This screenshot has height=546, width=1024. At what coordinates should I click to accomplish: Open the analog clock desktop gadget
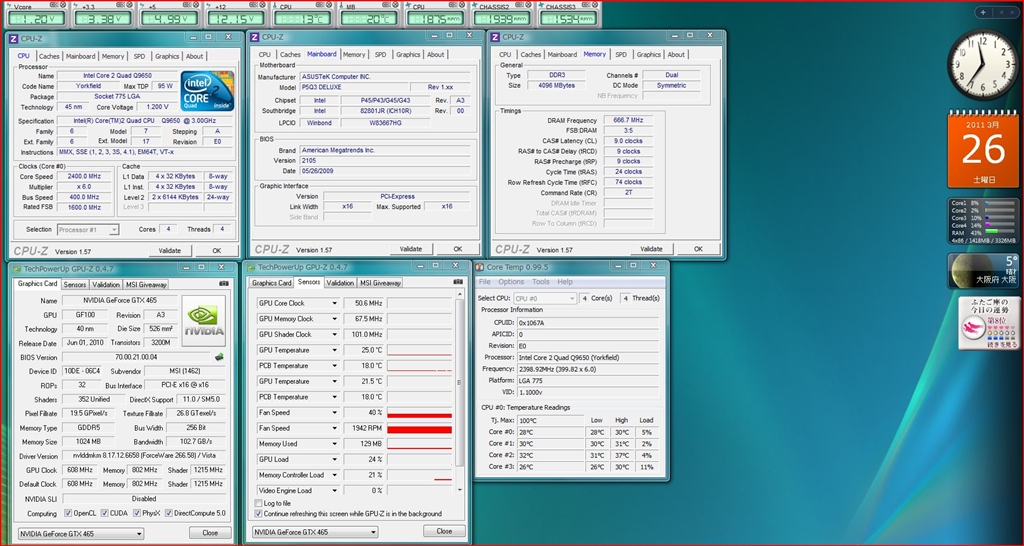(x=981, y=65)
